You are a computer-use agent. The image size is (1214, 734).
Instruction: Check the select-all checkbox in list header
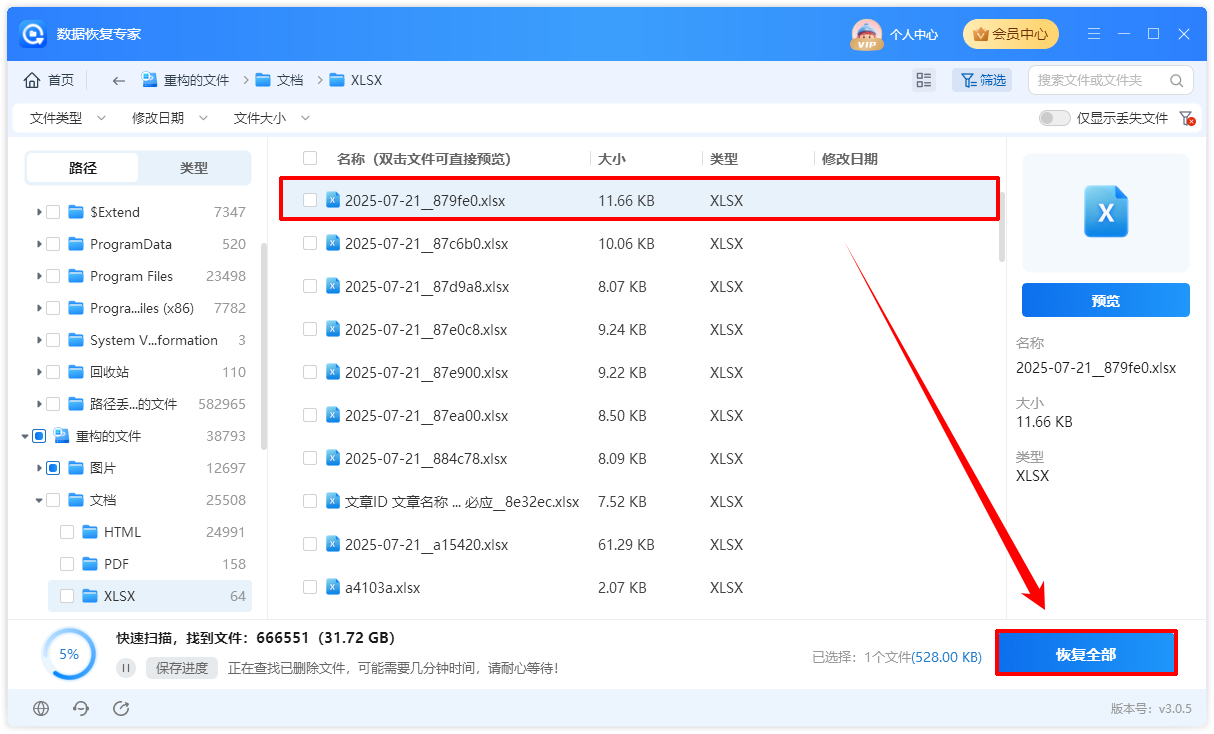[x=310, y=158]
